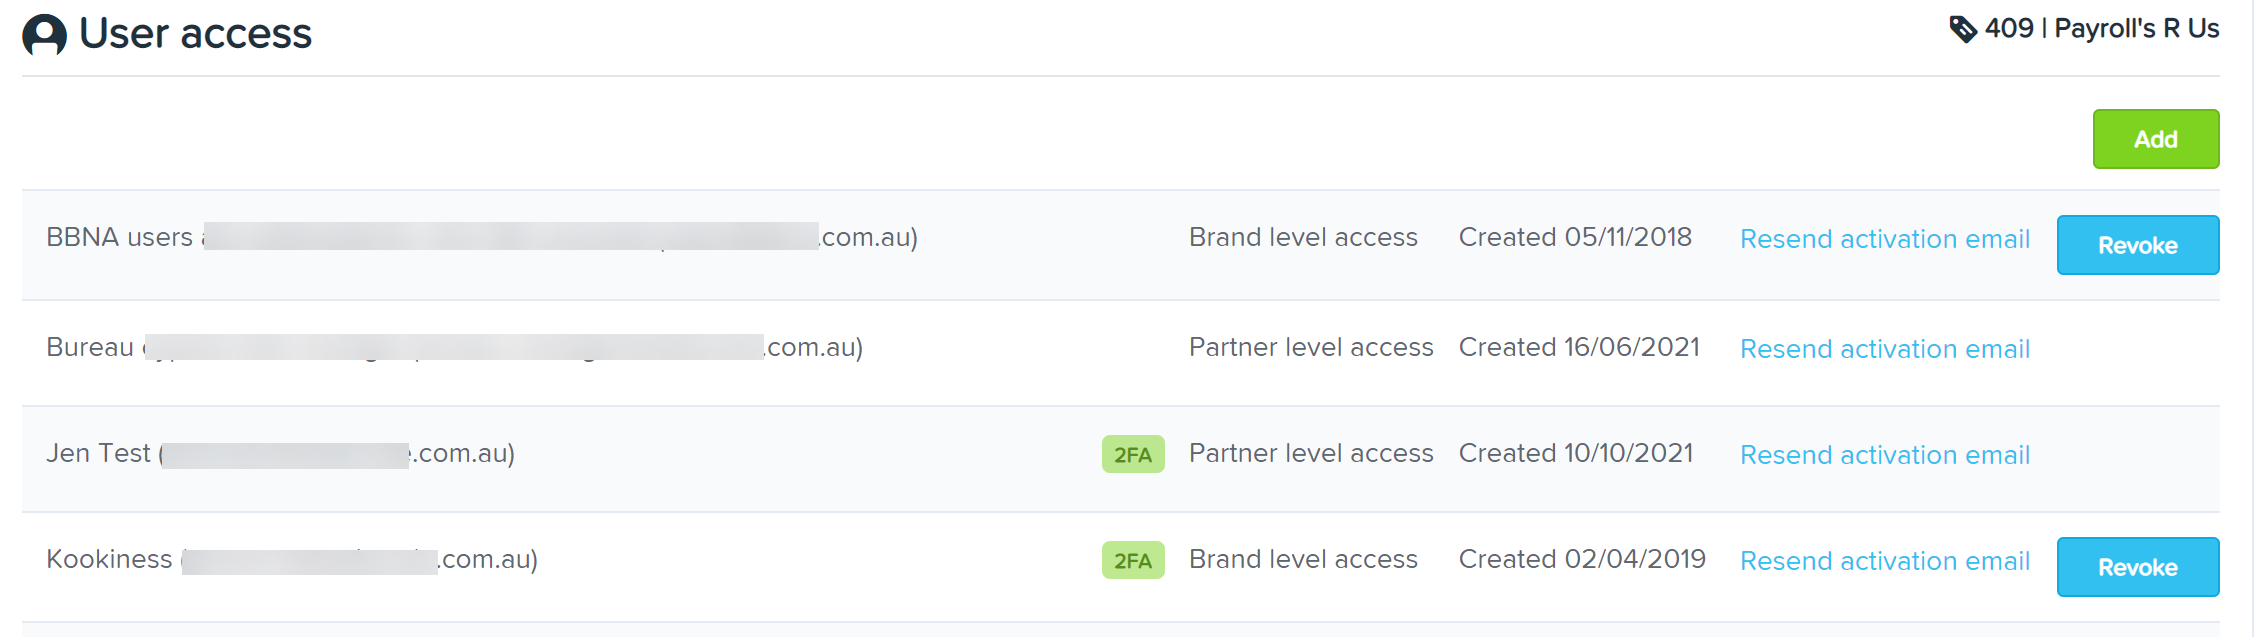Viewport: 2254px width, 637px height.
Task: Click the tag icon next to 409
Action: tap(1963, 29)
